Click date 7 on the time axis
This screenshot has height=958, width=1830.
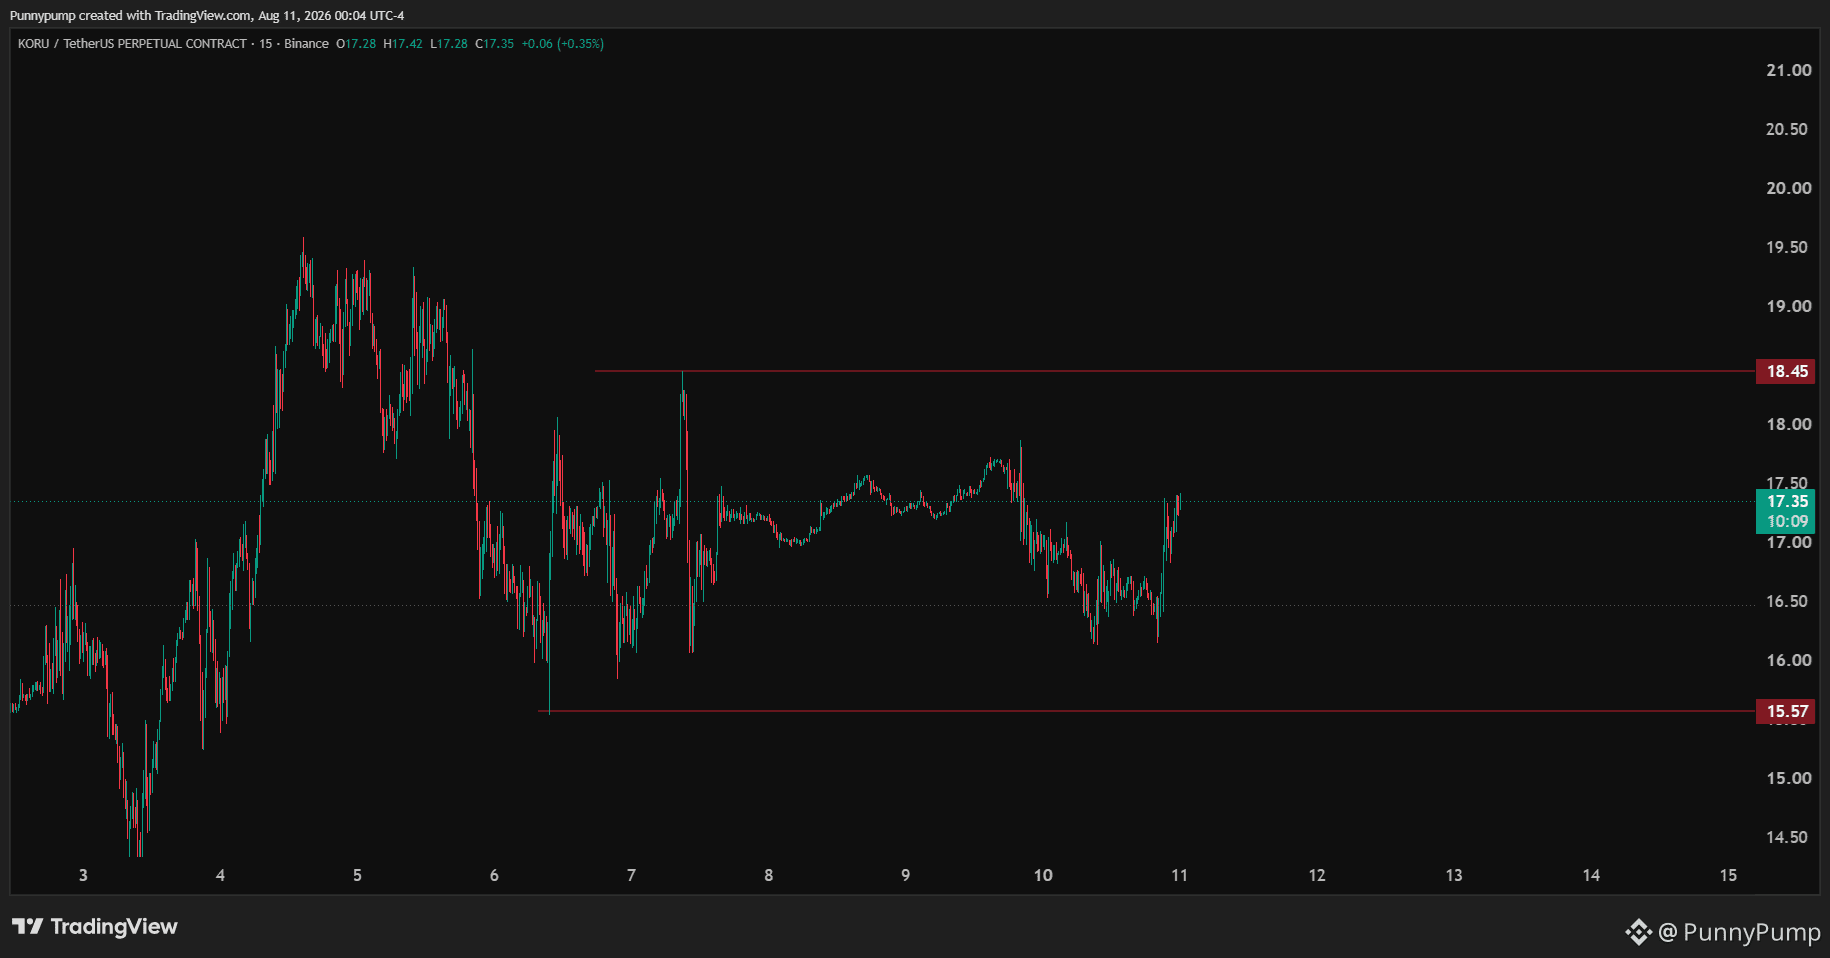pos(631,875)
